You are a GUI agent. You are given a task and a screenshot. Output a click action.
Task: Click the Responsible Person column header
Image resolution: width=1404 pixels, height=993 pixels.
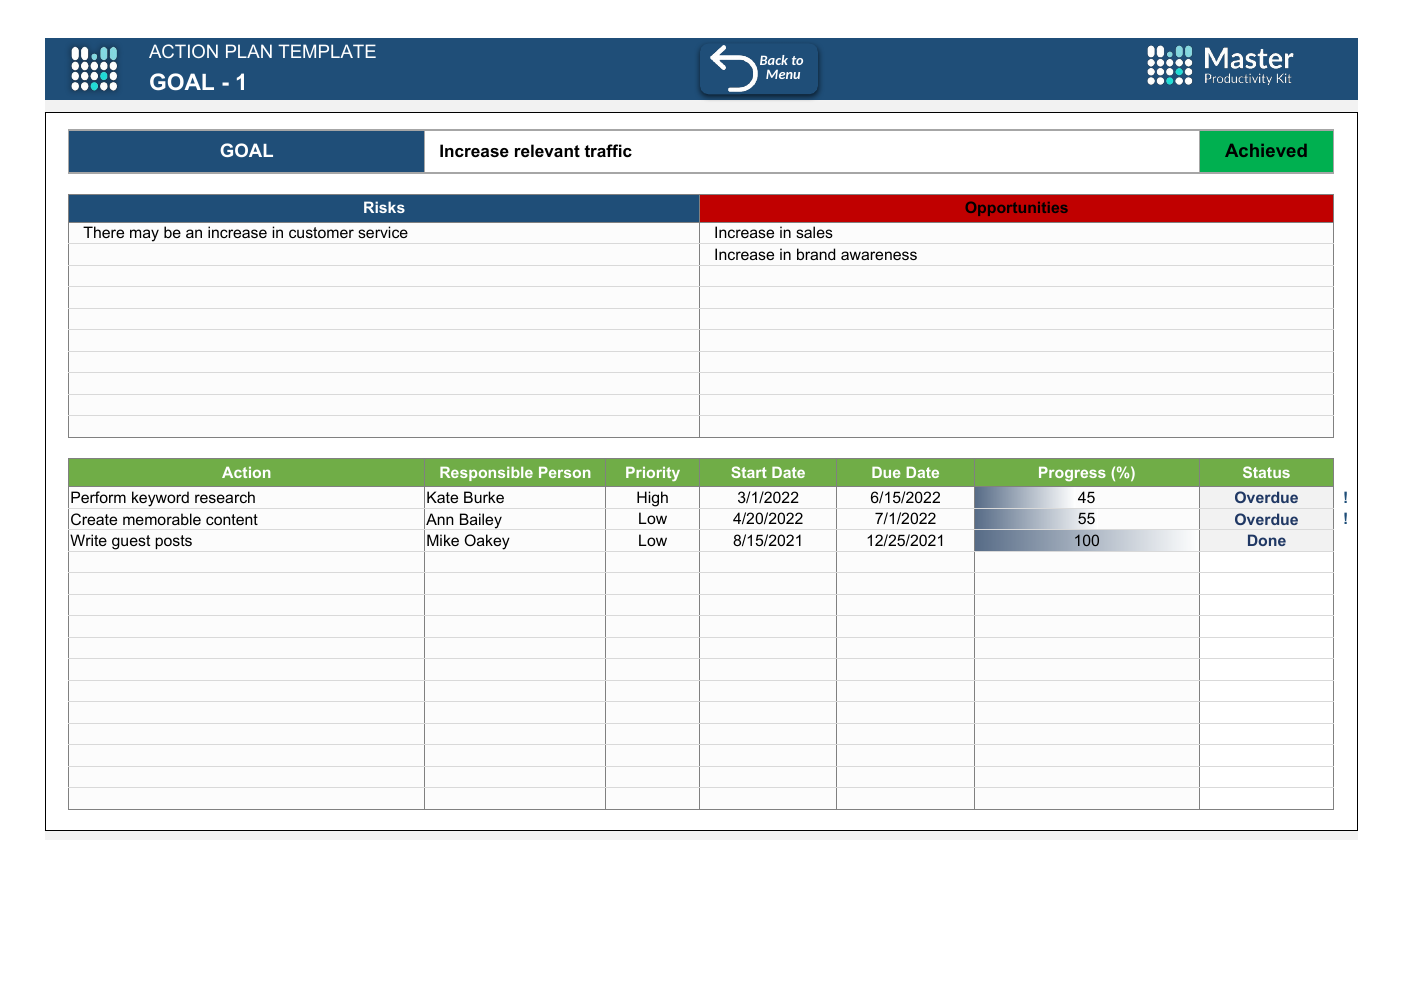(x=515, y=473)
